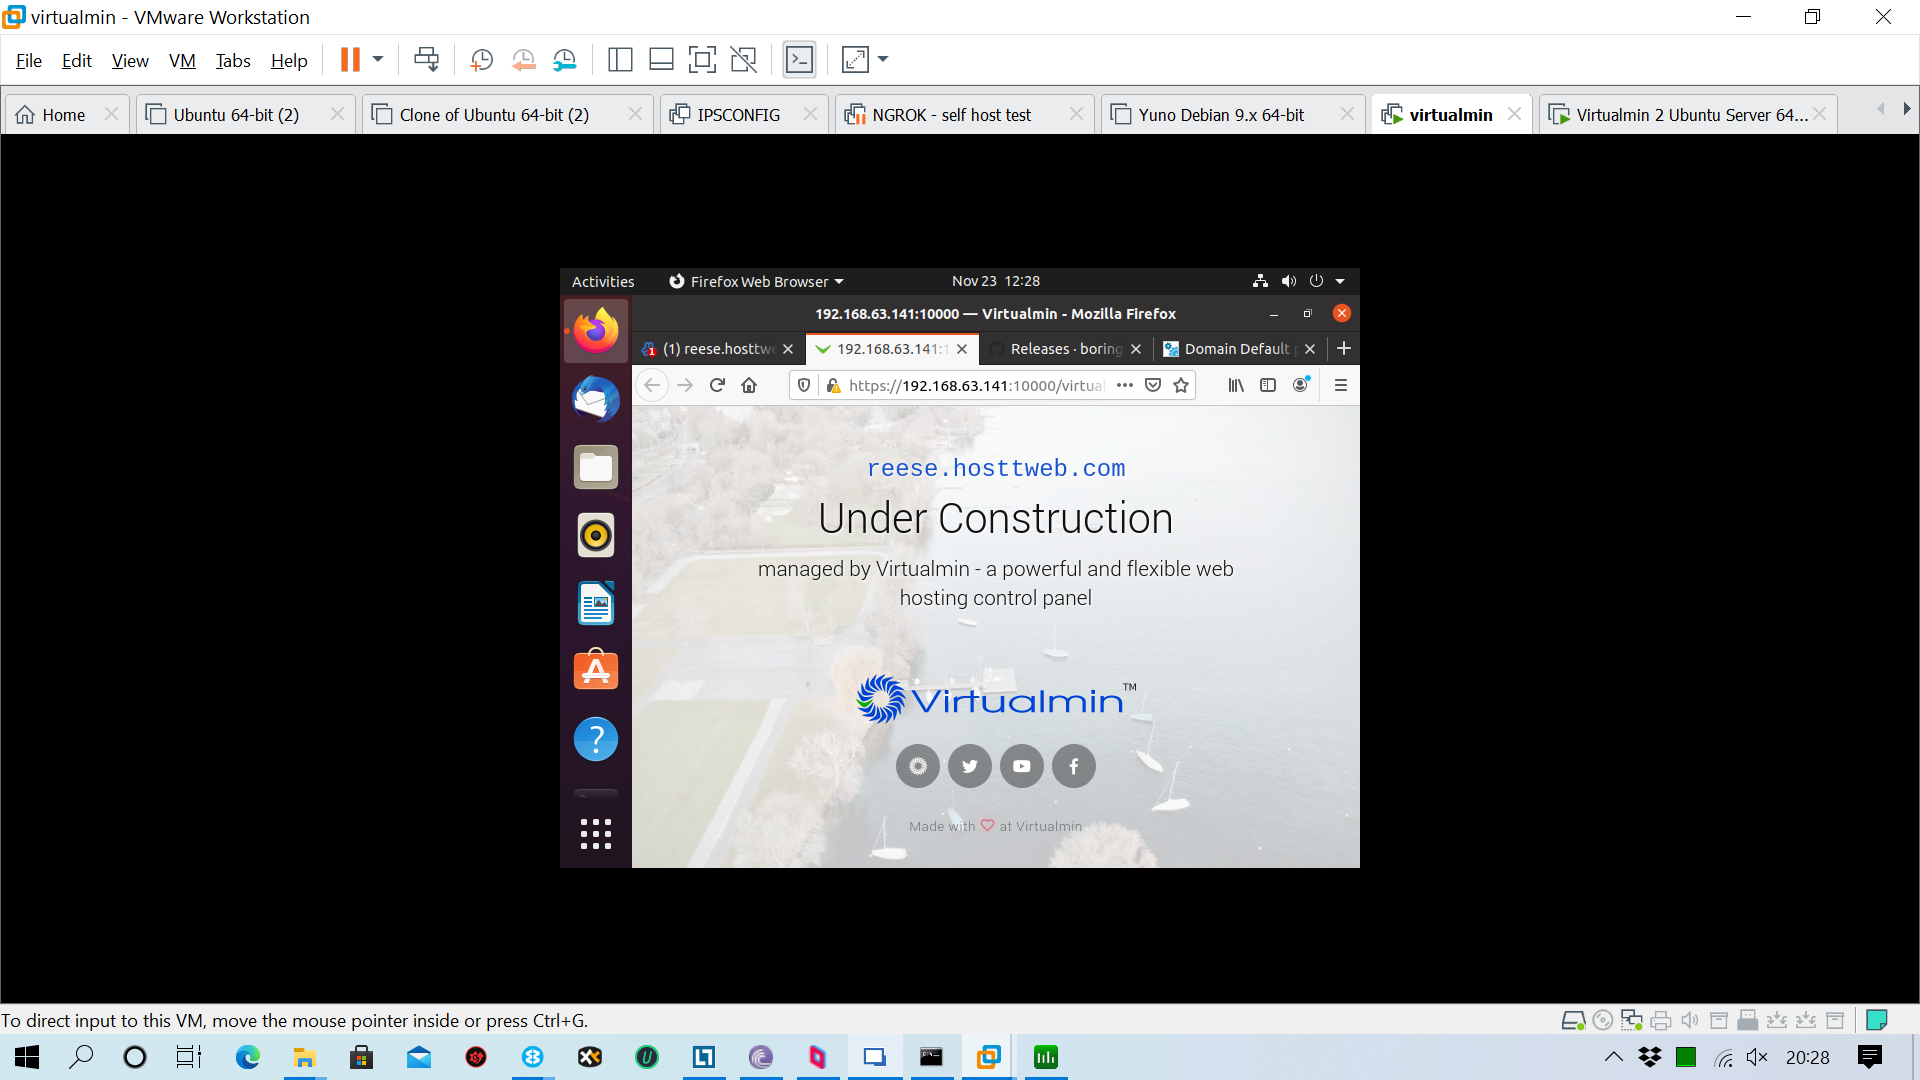Take a snapshot of this VM
This screenshot has height=1080, width=1920.
point(481,60)
